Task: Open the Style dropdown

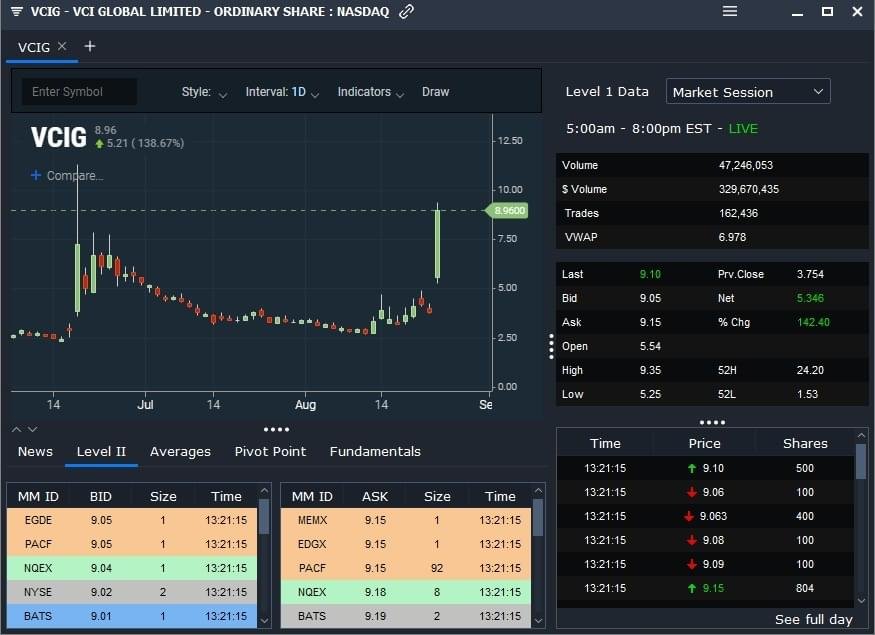Action: (204, 92)
